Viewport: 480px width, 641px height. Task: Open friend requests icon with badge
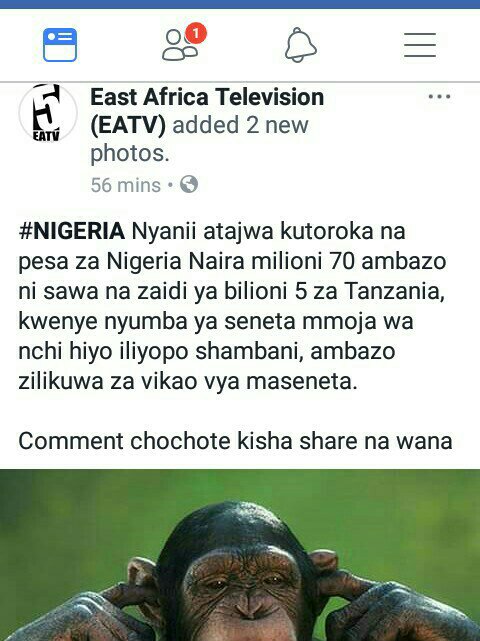184,43
